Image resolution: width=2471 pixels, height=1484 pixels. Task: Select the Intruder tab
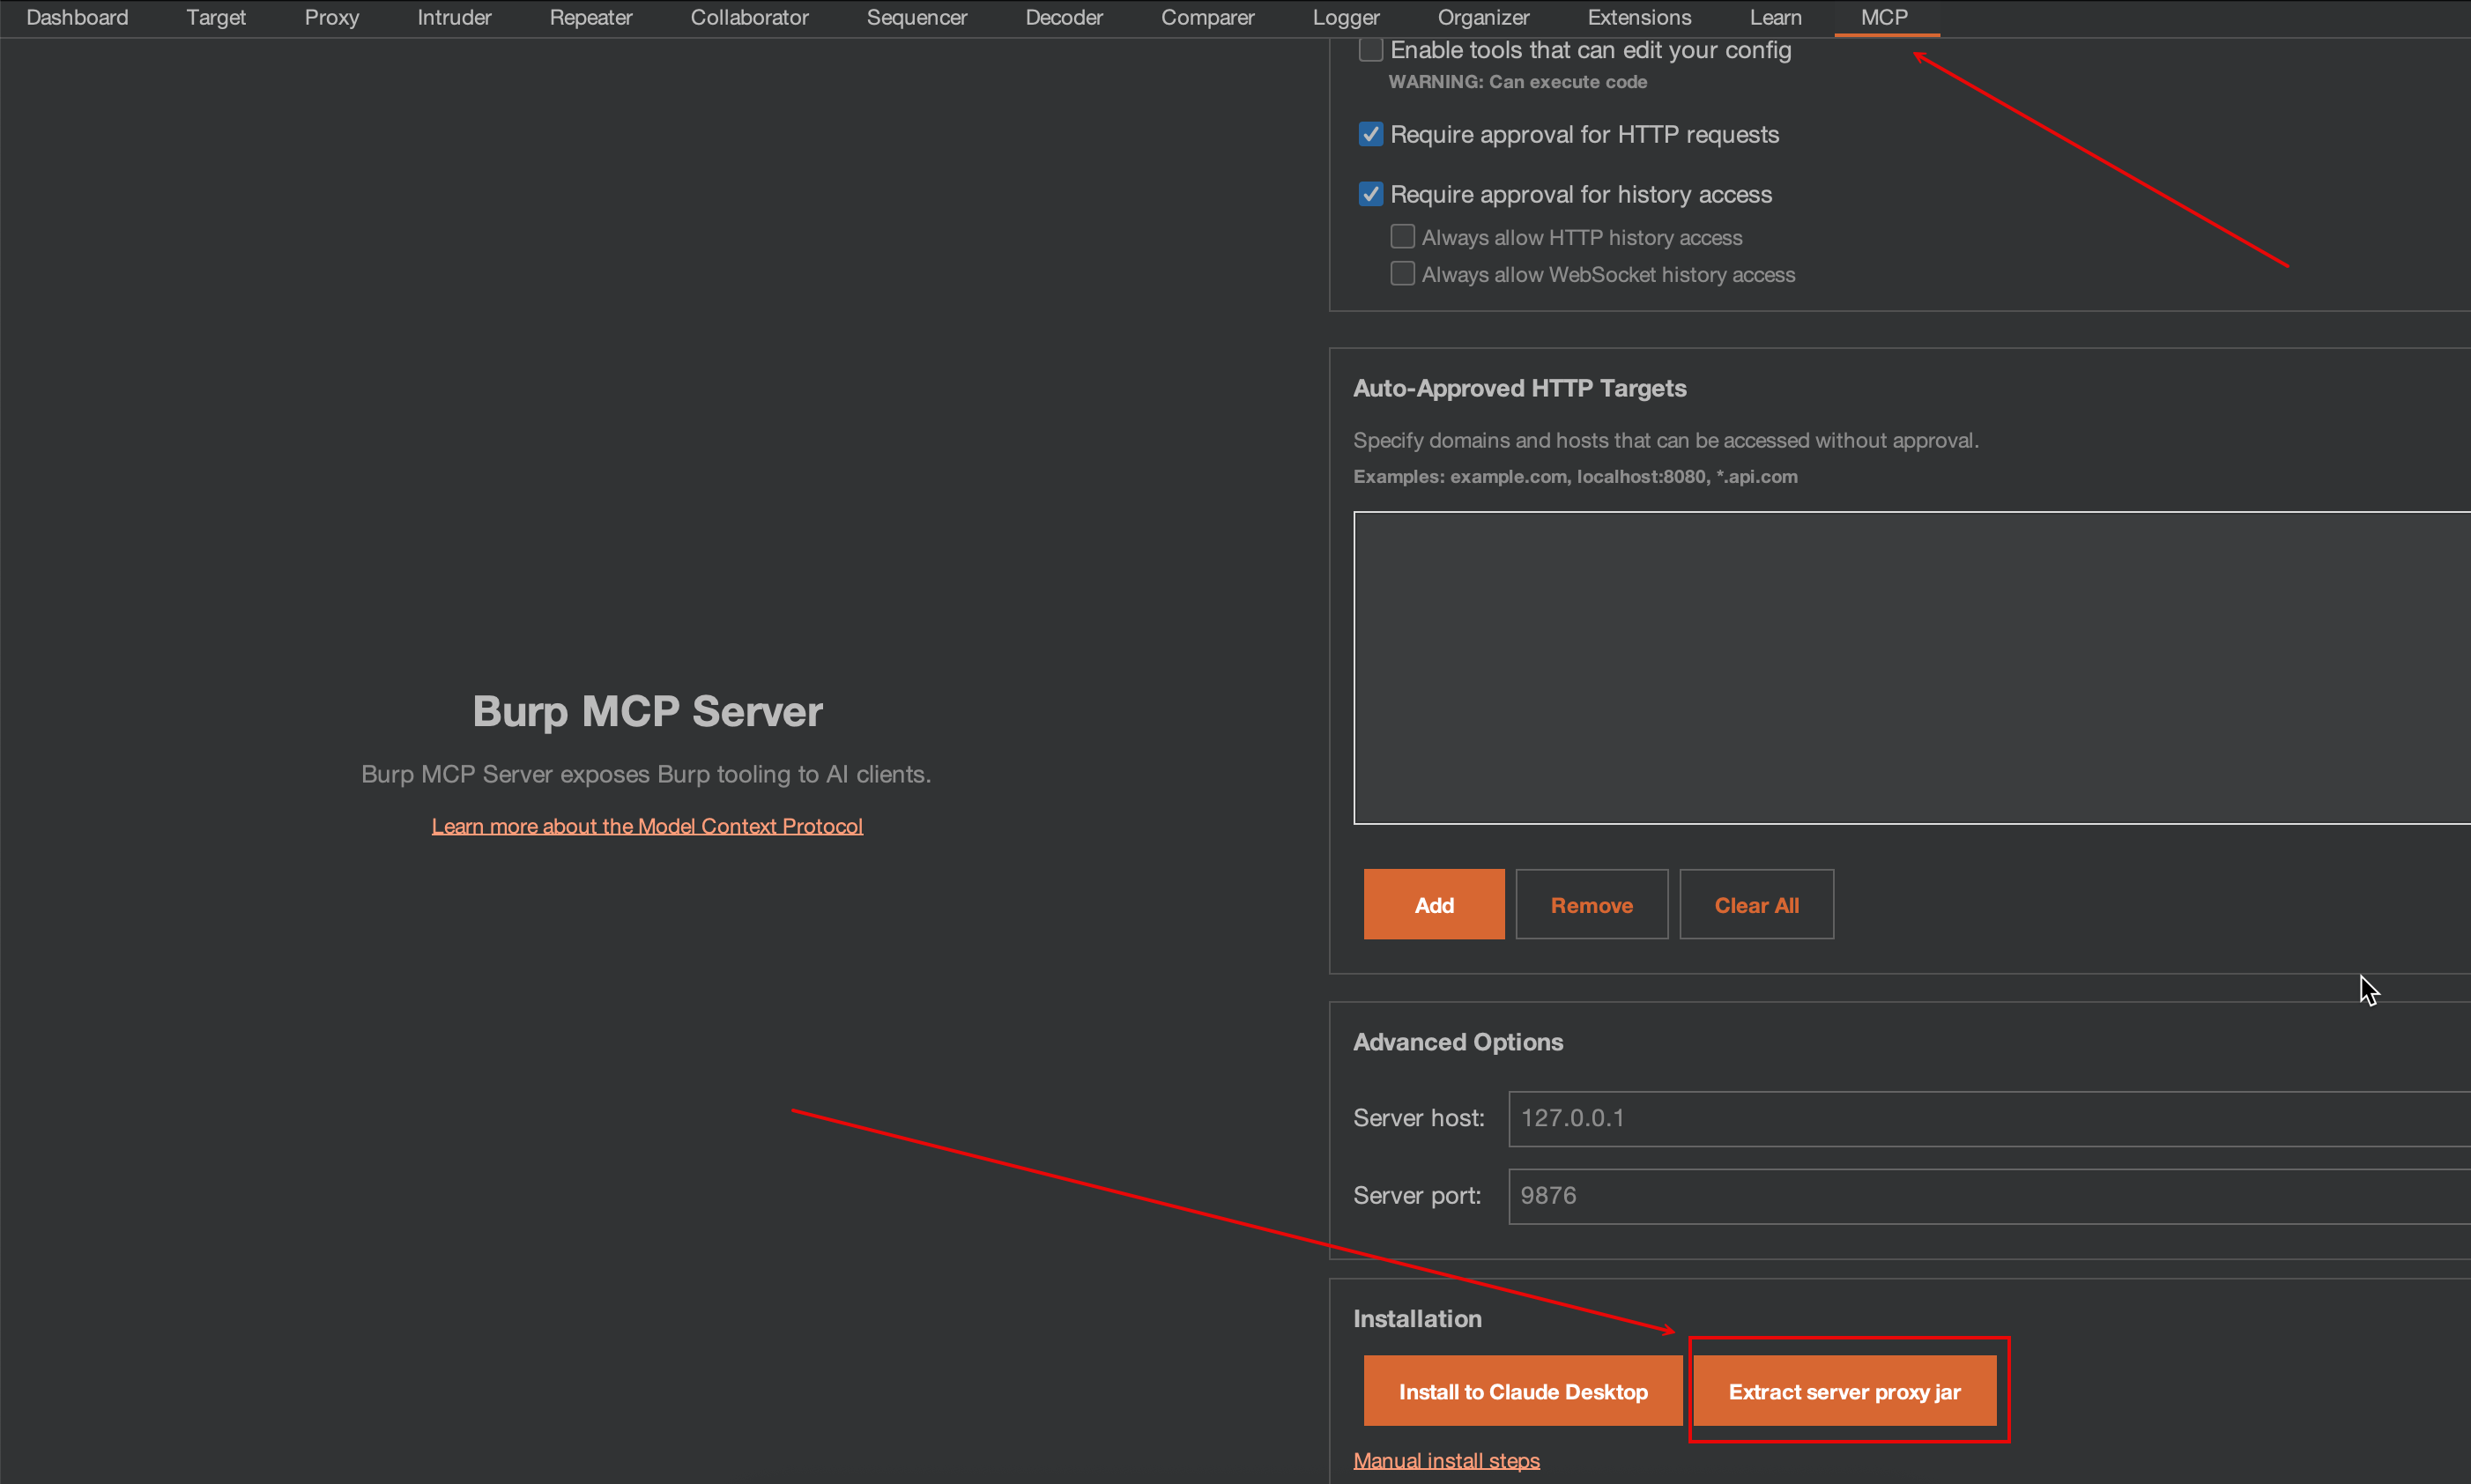click(x=454, y=18)
